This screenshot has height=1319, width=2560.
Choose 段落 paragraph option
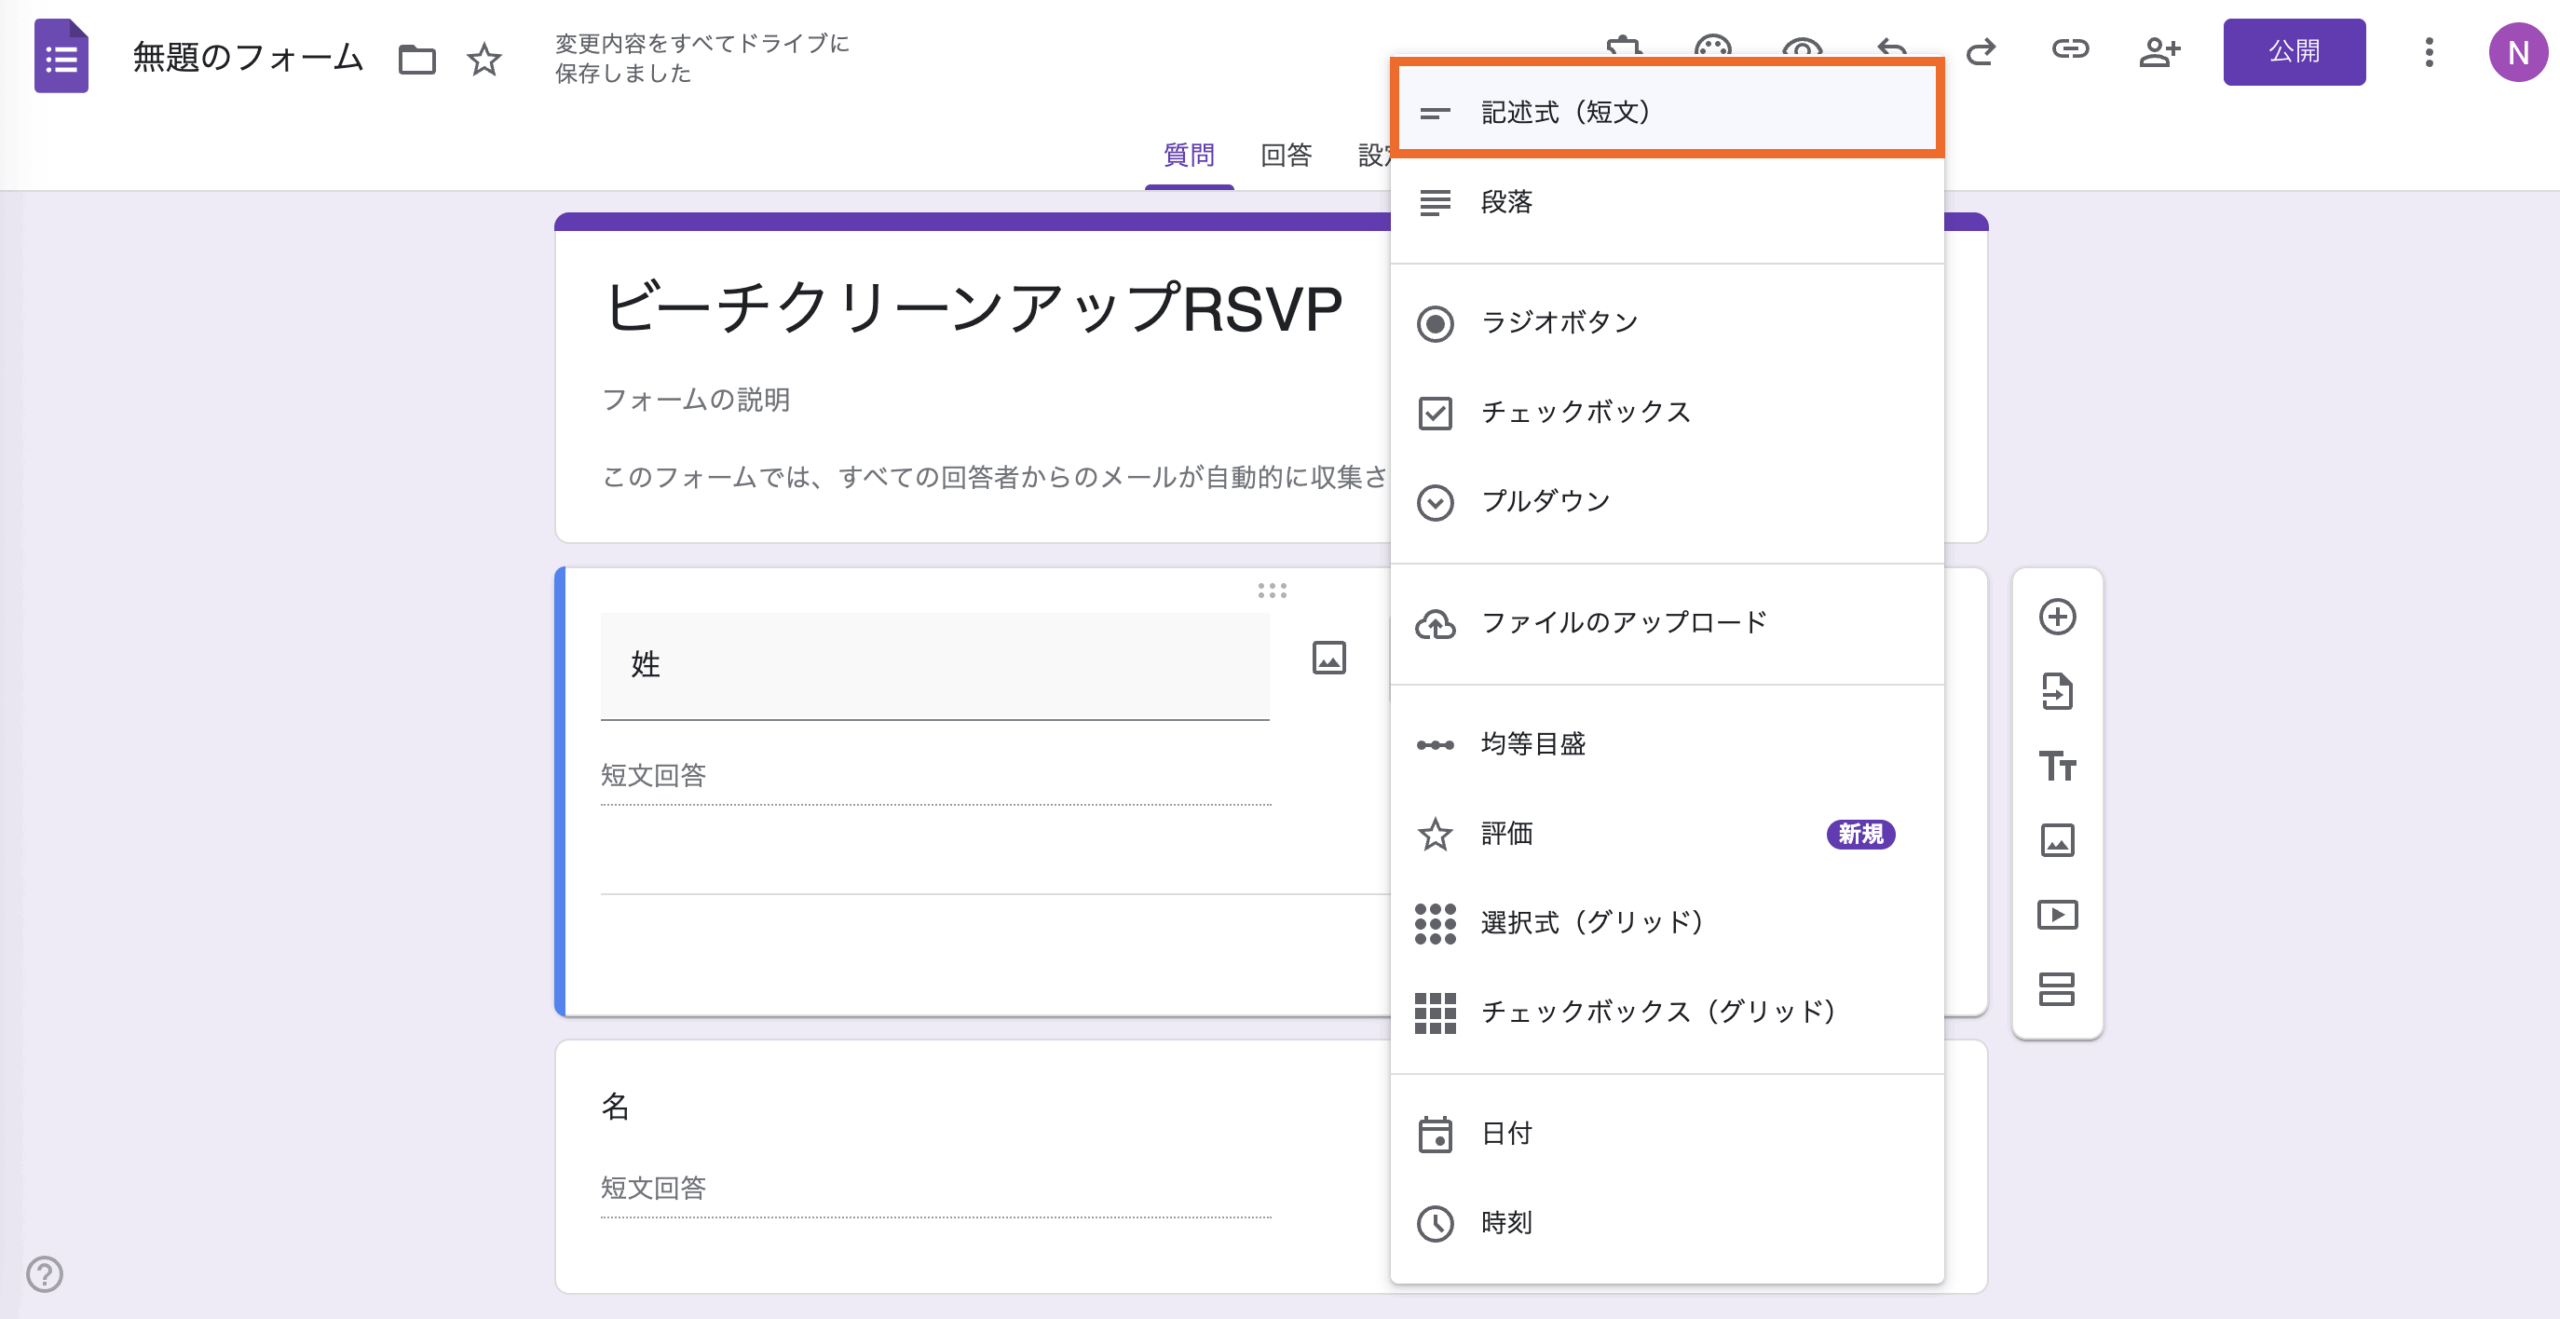[x=1506, y=203]
